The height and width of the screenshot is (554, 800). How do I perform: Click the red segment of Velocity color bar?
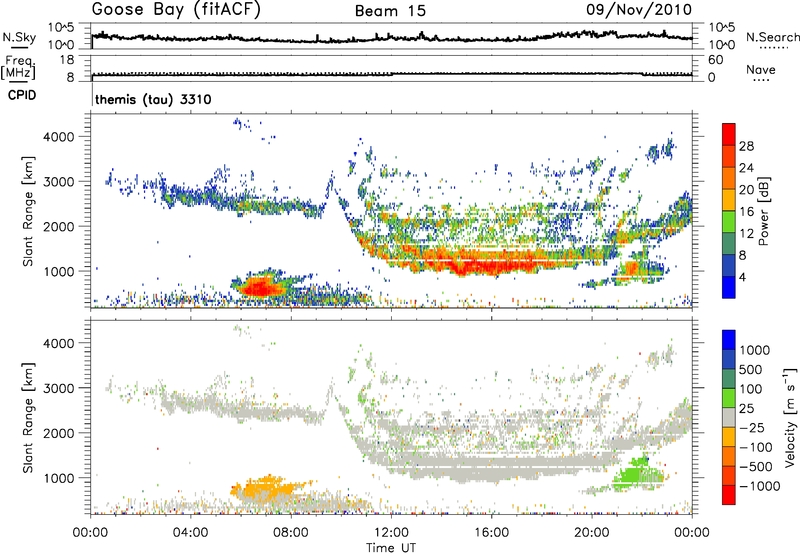tap(729, 495)
